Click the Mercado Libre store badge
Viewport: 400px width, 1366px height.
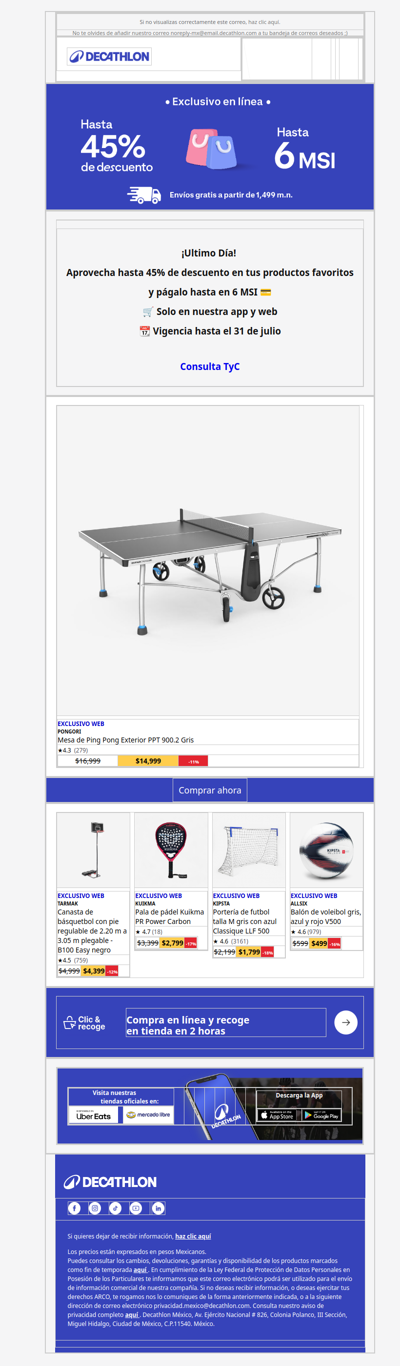[x=148, y=1115]
